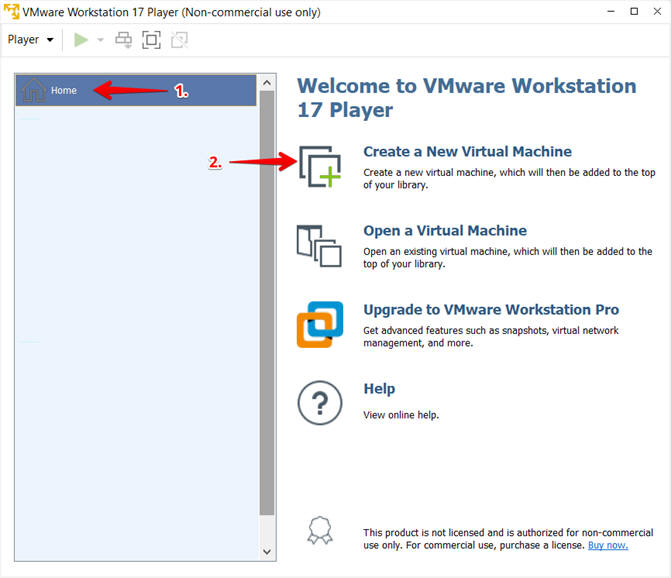Screen dimensions: 671x578
Task: Click Upgrade to VMware Workstation Pro heading
Action: (491, 310)
